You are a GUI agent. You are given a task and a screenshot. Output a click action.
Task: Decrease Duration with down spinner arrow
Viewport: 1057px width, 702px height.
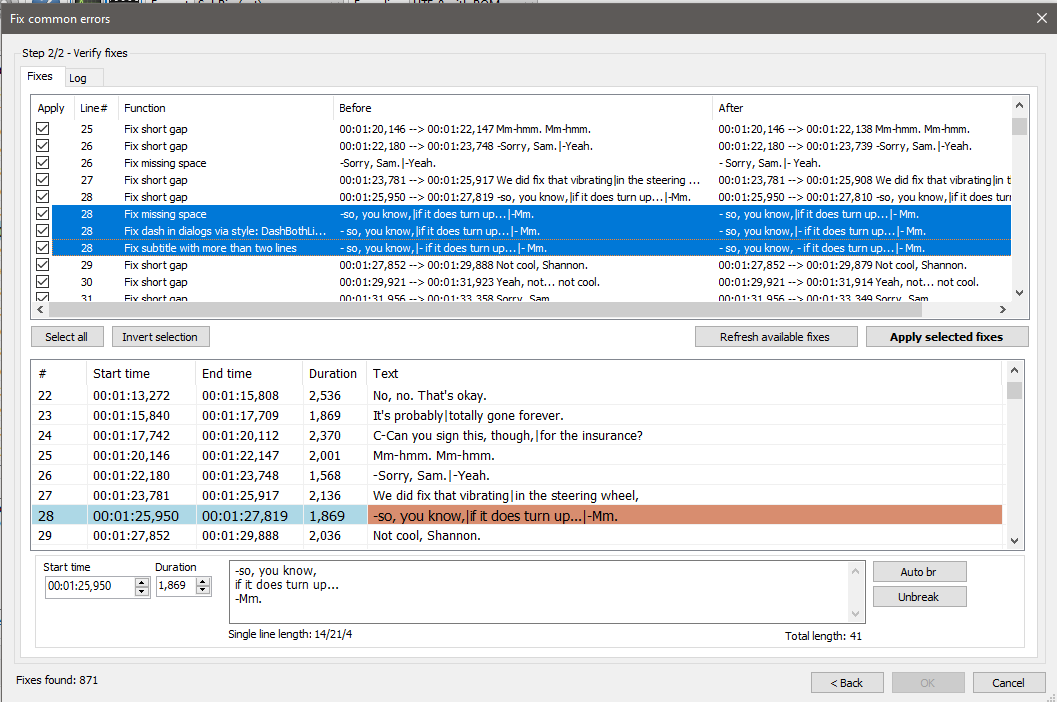pos(203,591)
